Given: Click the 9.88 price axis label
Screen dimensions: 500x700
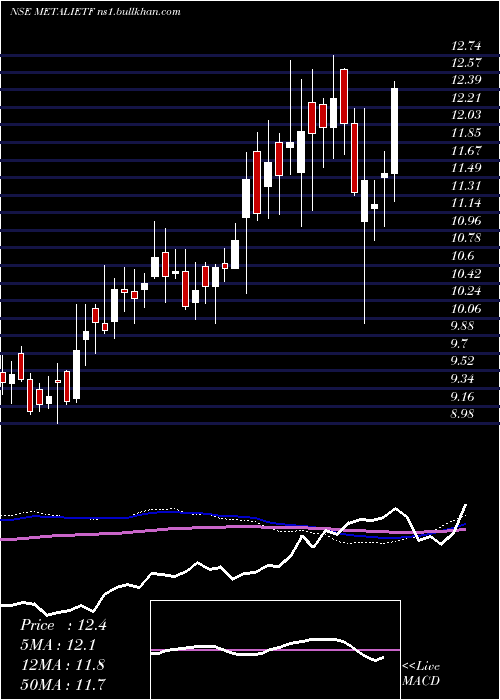Looking at the screenshot, I should (463, 326).
